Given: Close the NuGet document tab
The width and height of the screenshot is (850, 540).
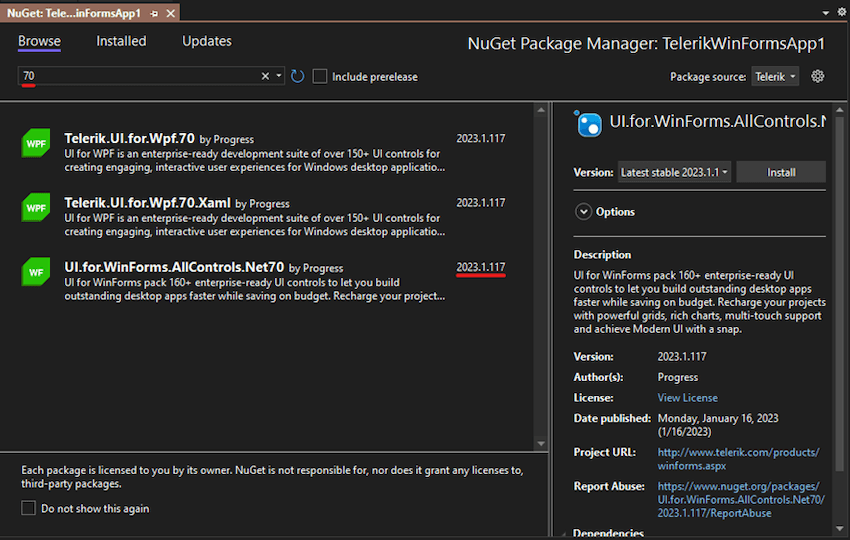Looking at the screenshot, I should 171,14.
